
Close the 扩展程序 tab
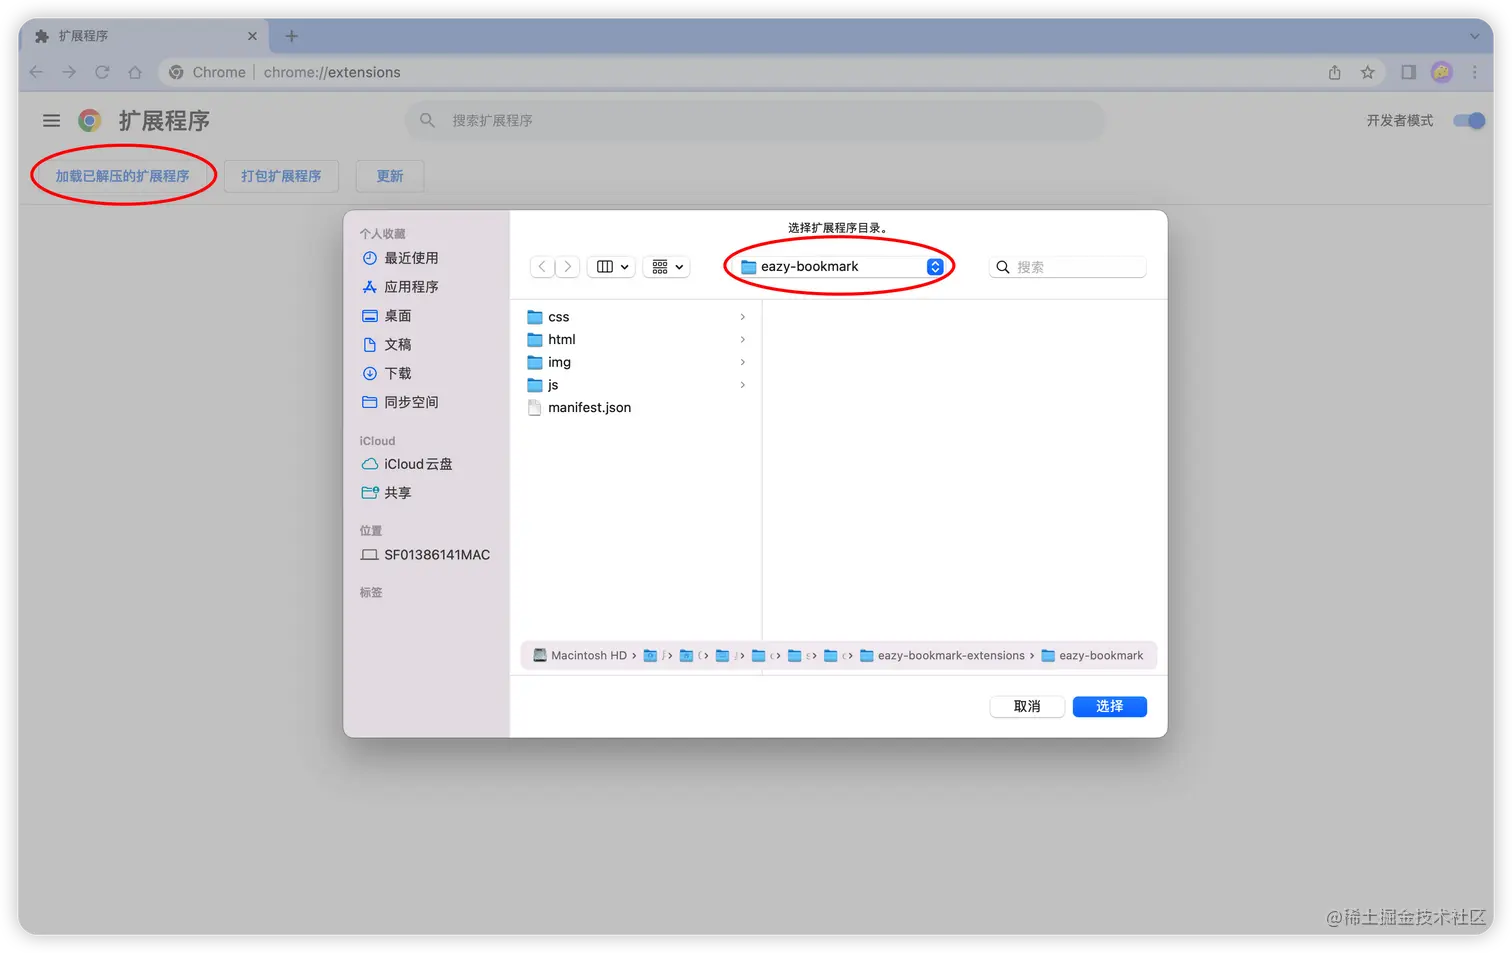tap(252, 36)
